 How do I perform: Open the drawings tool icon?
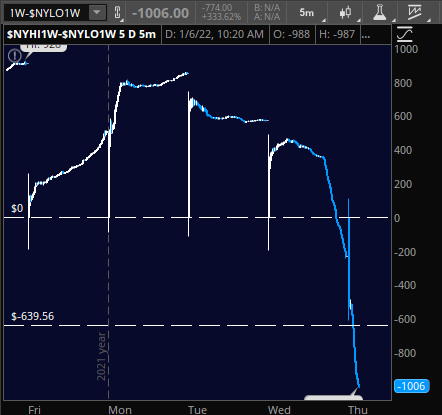(x=414, y=13)
